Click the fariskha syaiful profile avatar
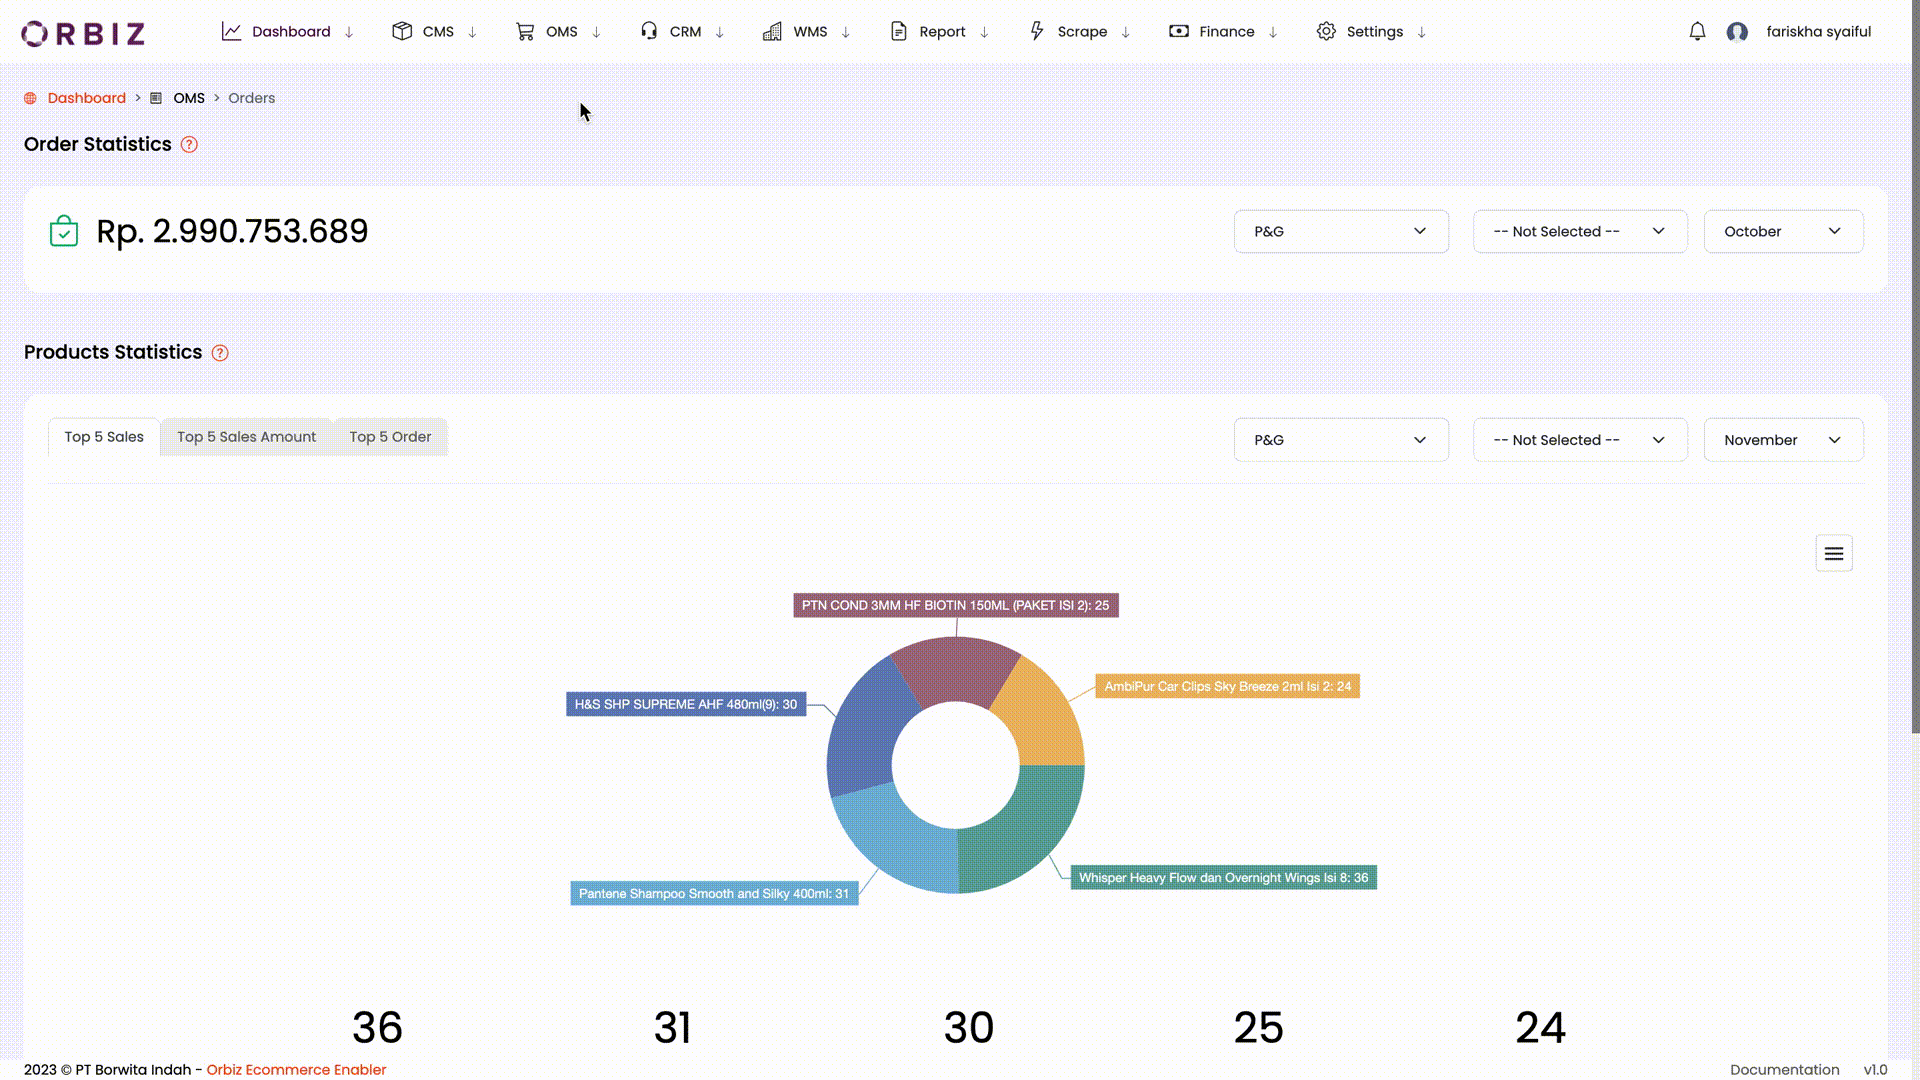 (1737, 31)
